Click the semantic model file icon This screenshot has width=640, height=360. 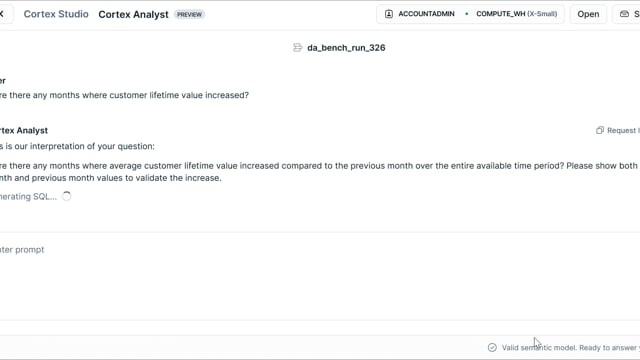point(298,48)
